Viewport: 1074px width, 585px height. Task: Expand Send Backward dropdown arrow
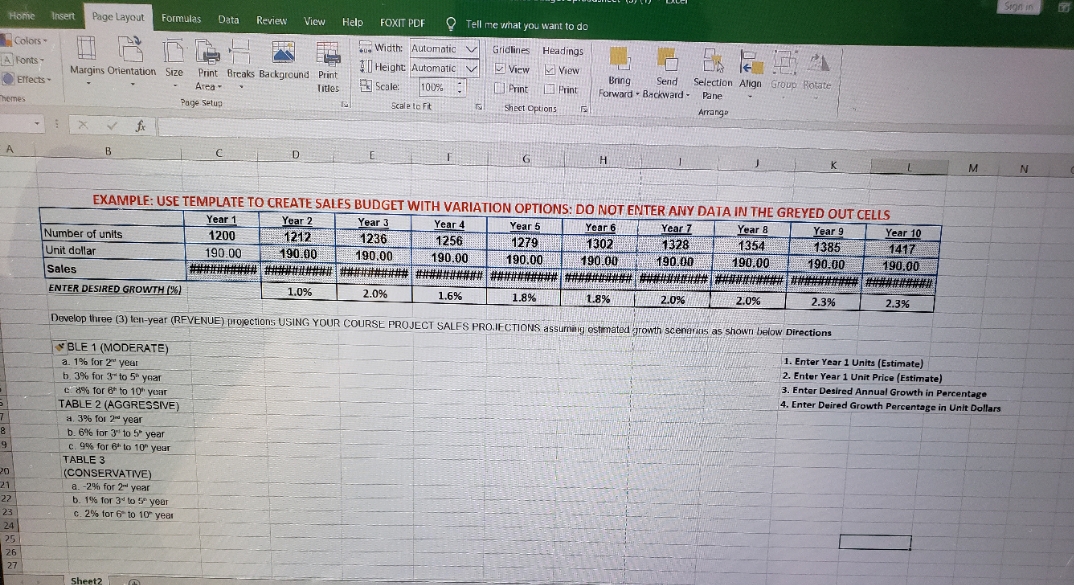coord(688,95)
